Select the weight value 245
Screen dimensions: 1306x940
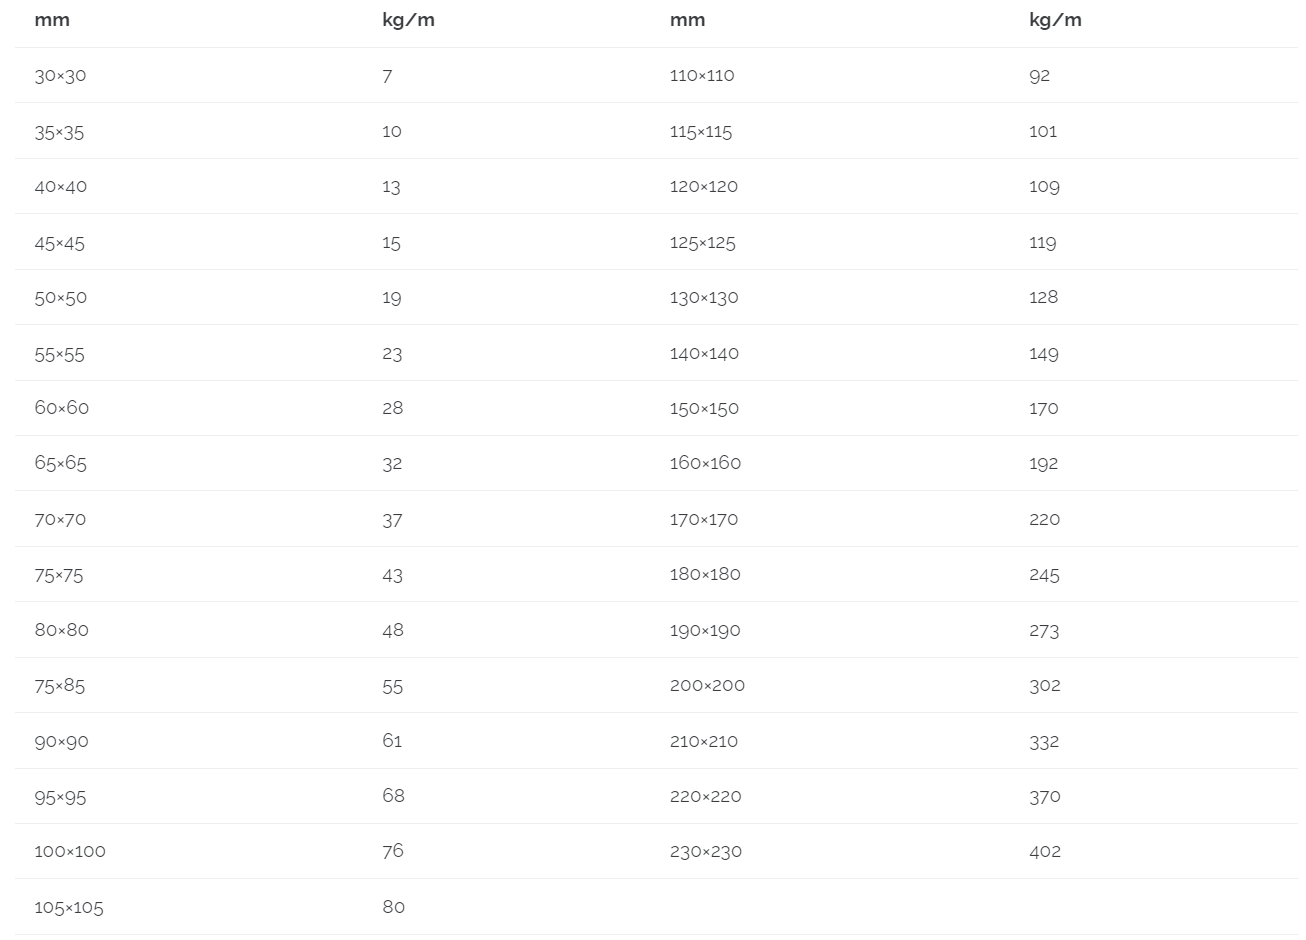click(1044, 575)
